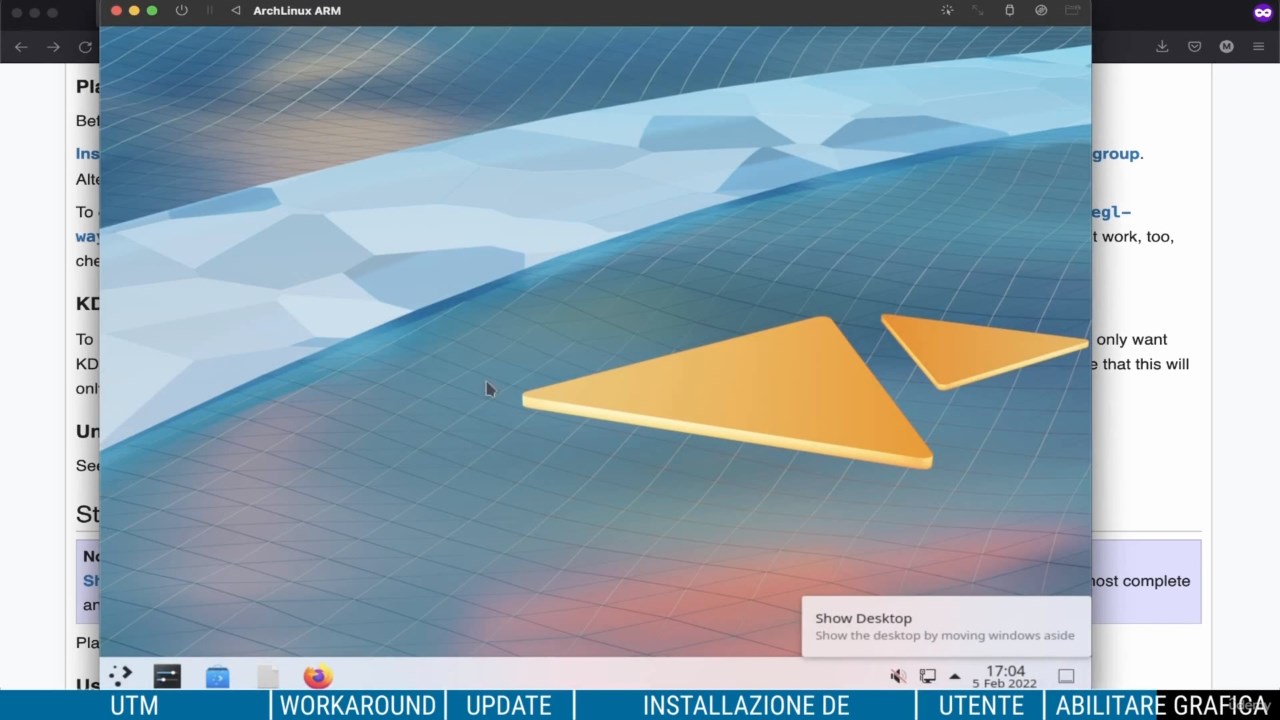
Task: Launch Discover software center from panel
Action: pyautogui.click(x=217, y=677)
